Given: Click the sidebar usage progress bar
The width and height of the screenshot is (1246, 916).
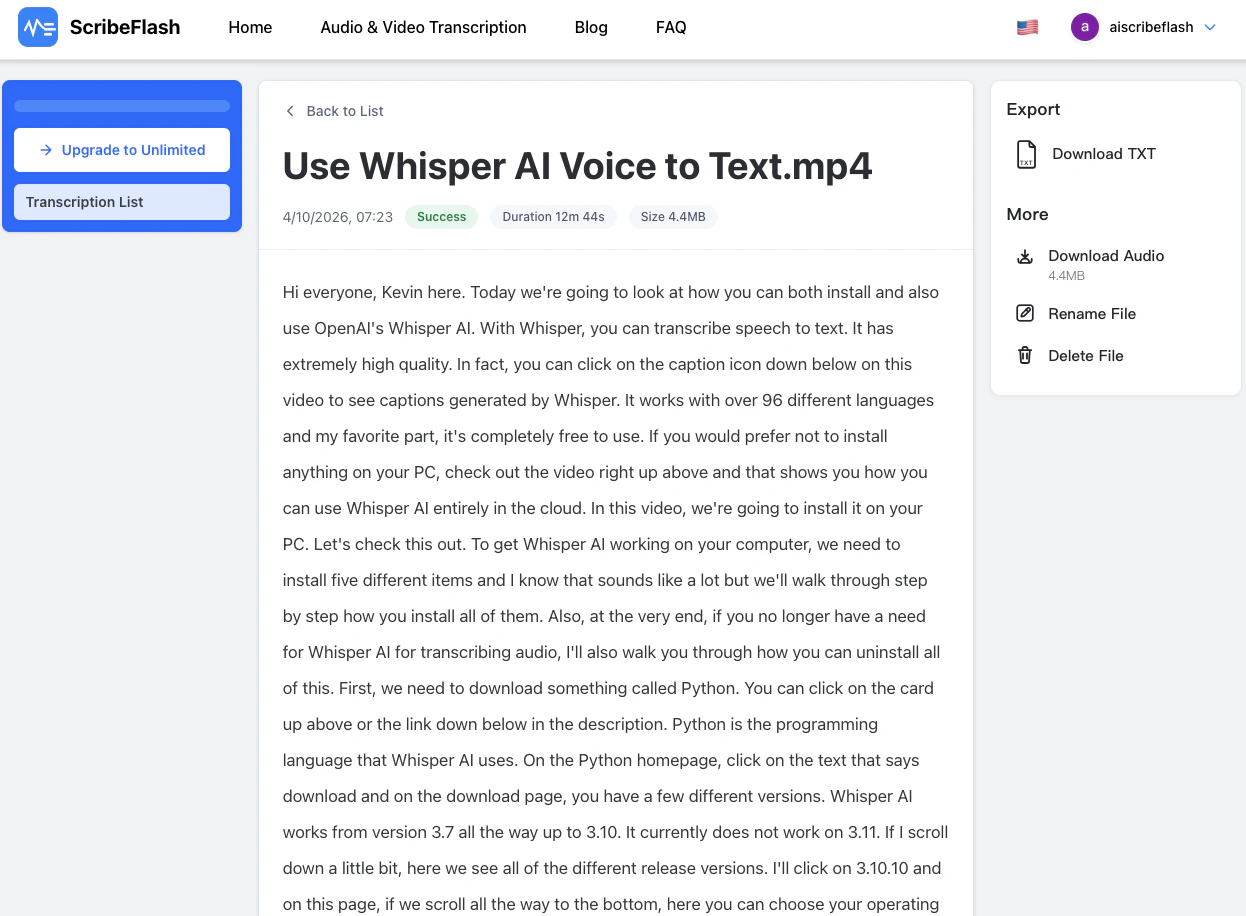Looking at the screenshot, I should [122, 106].
